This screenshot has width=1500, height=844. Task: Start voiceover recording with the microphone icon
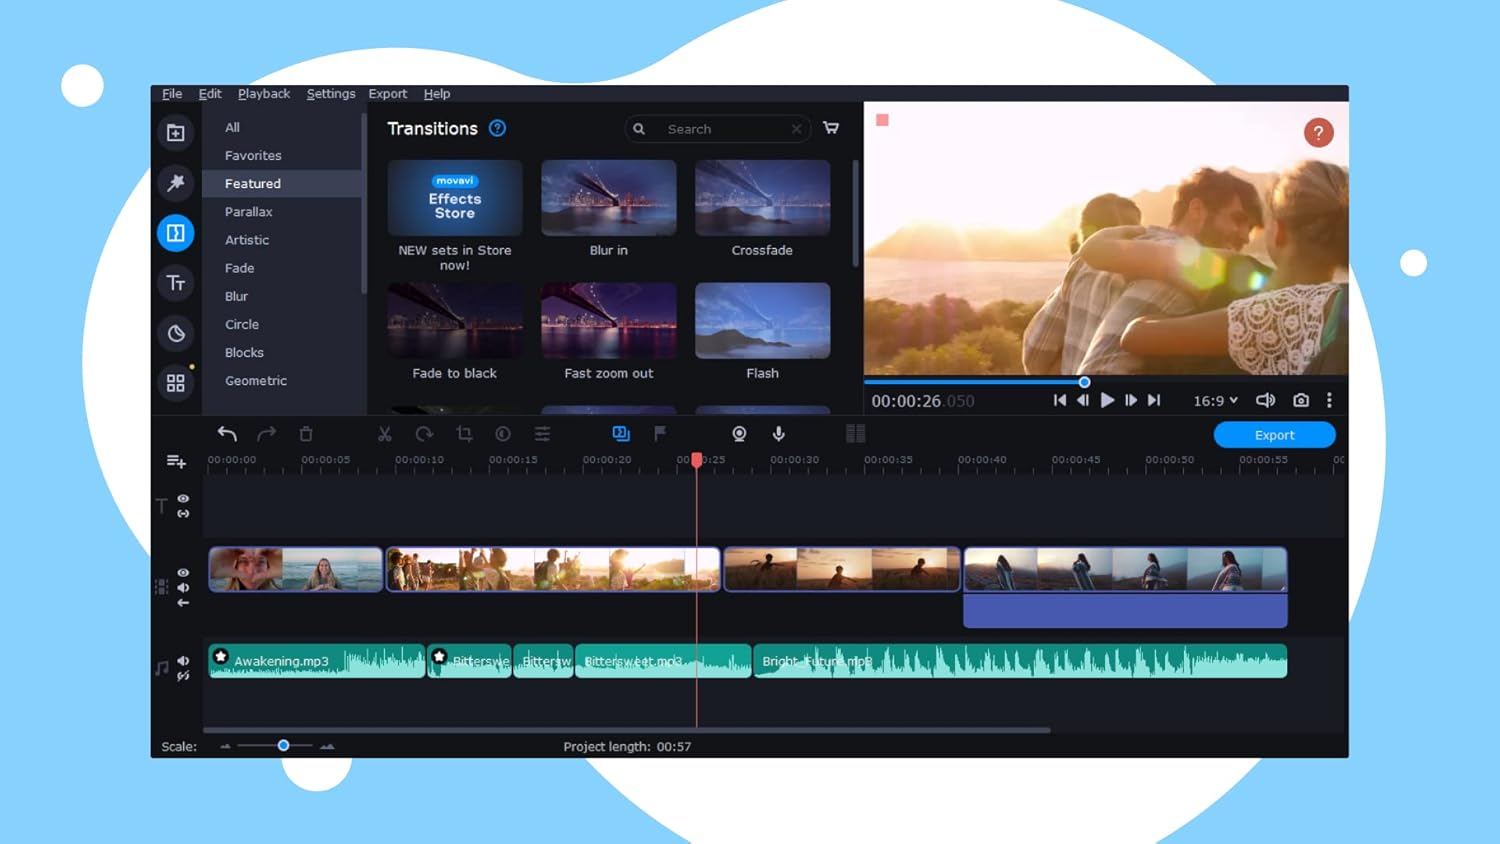click(x=778, y=433)
